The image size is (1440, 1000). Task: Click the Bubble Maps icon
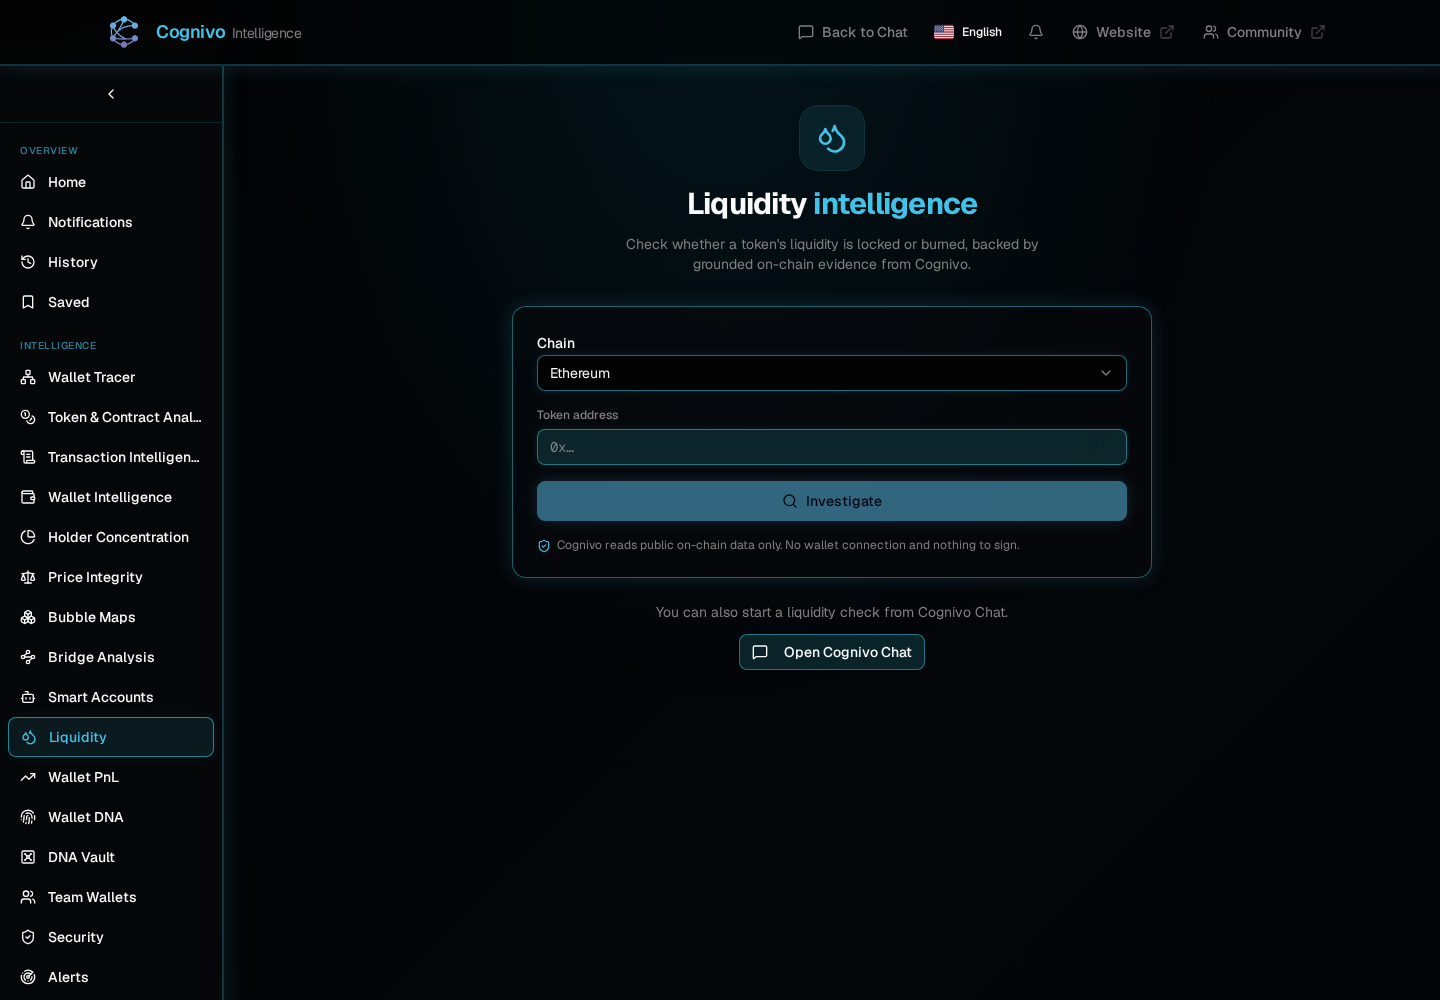pos(28,617)
